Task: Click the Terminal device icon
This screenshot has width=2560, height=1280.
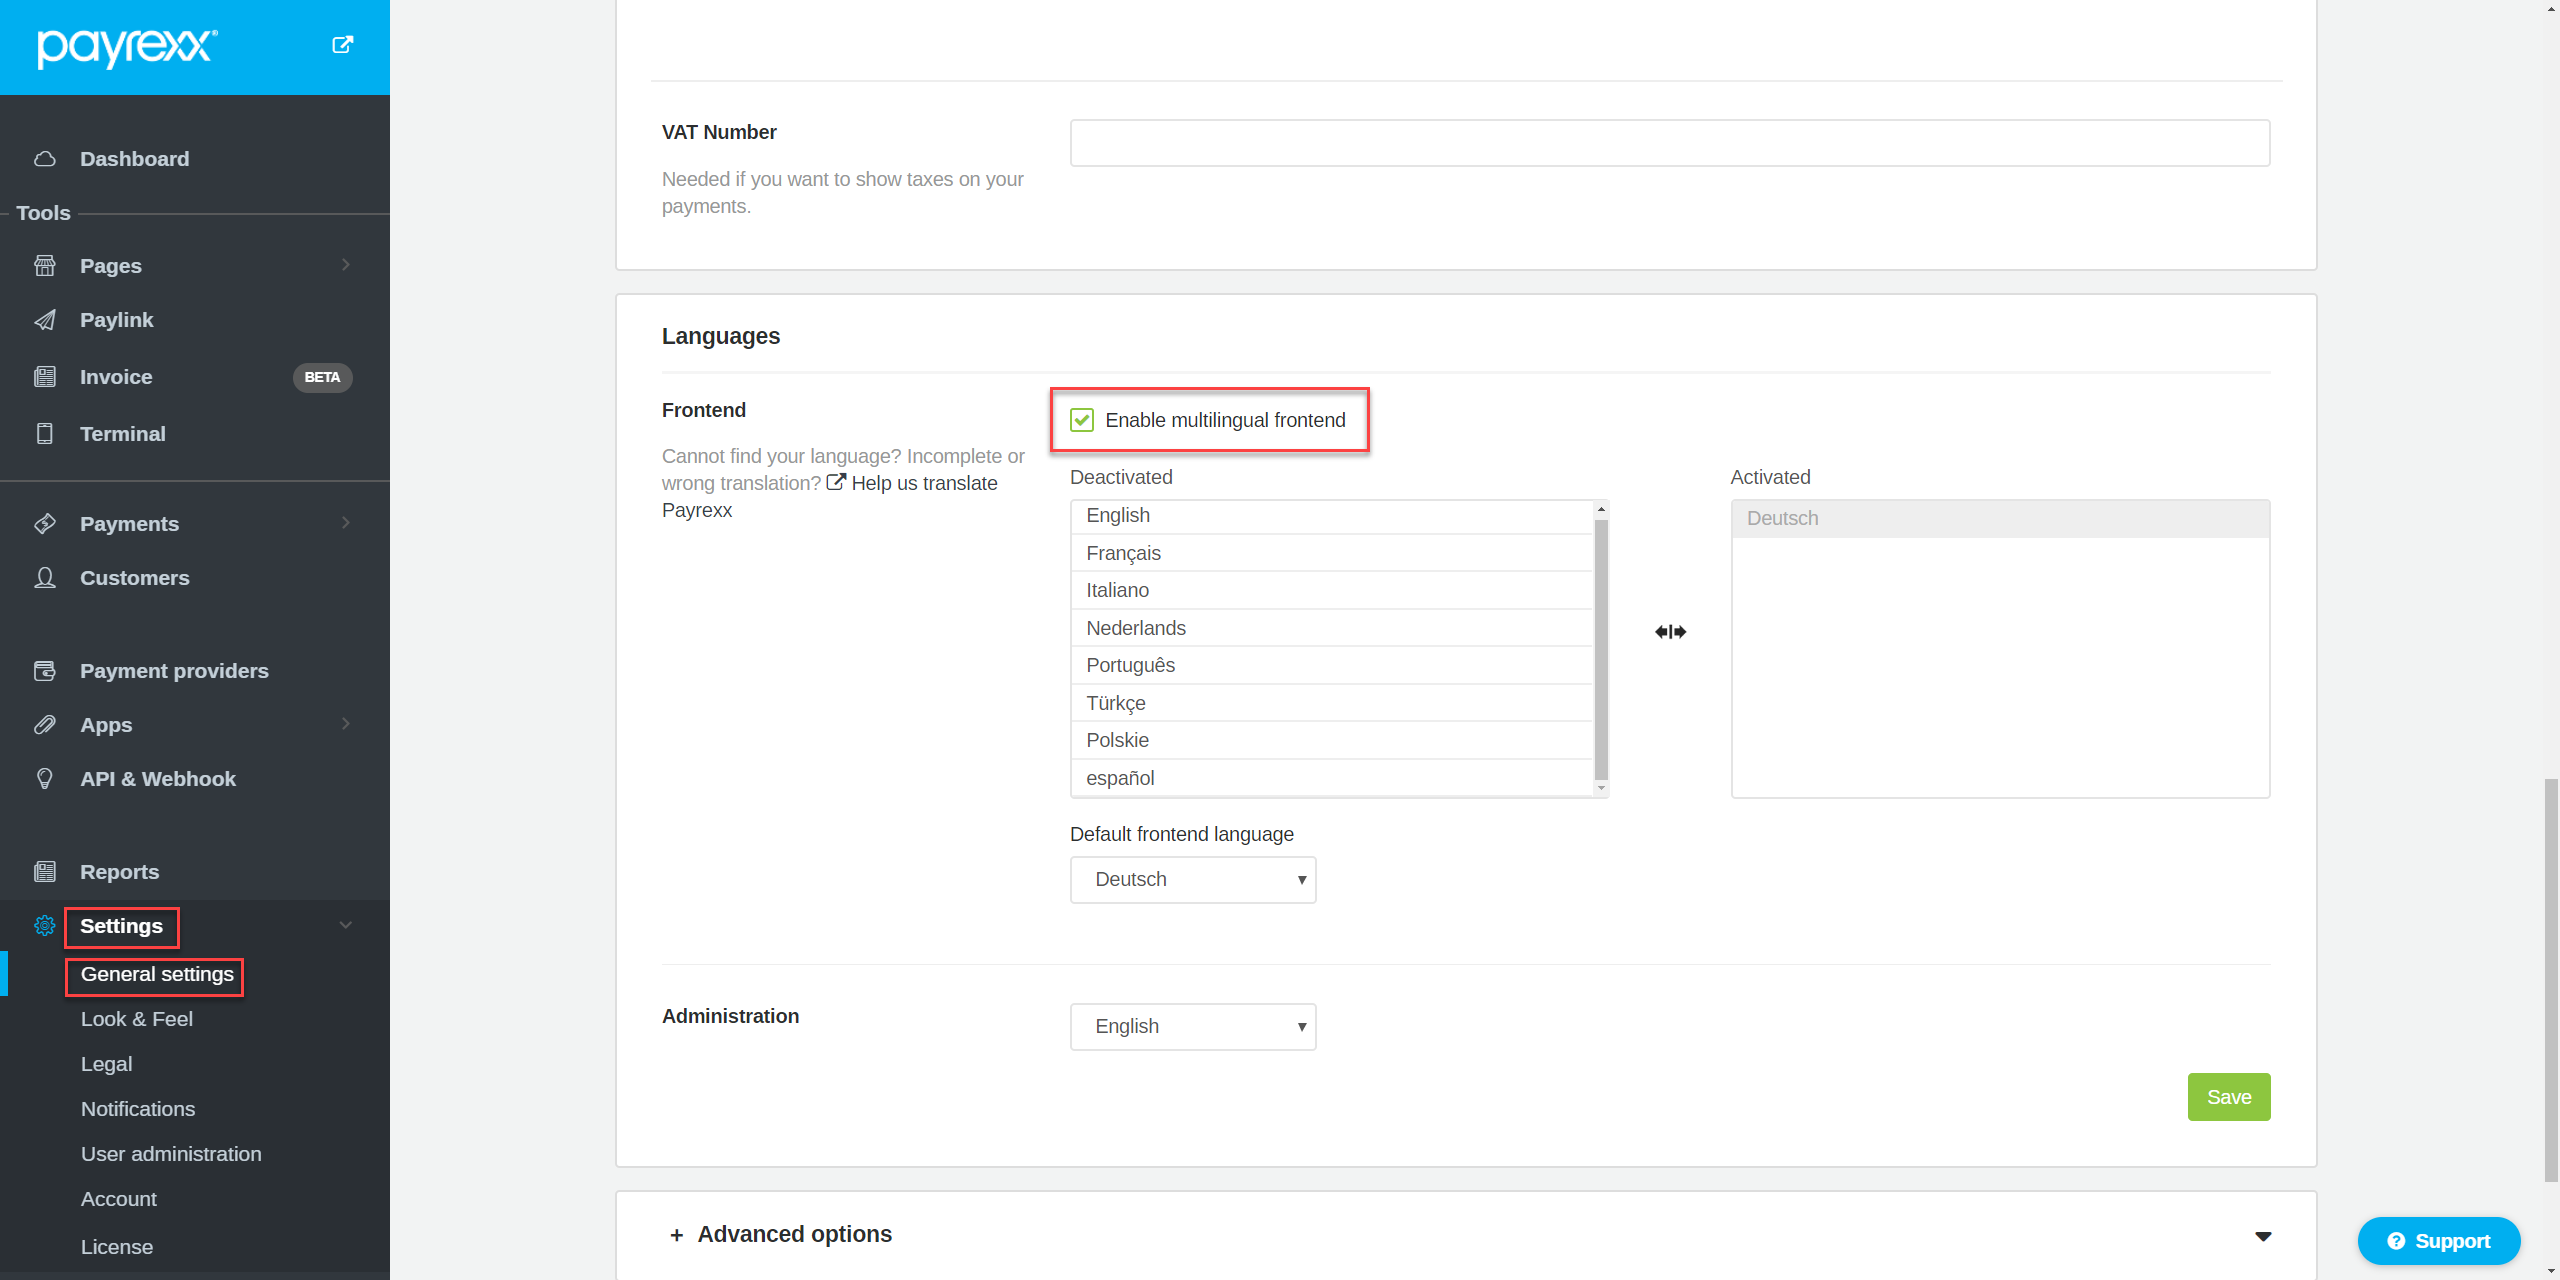Action: point(45,434)
